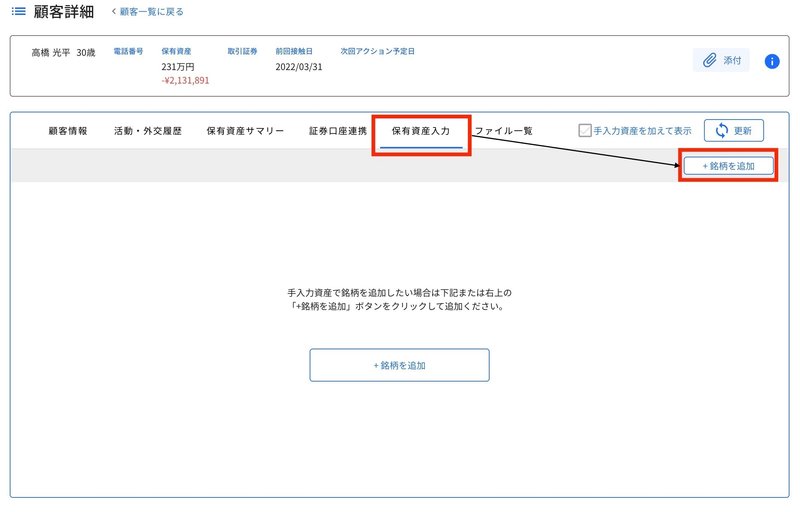Select the 保有資産入力 tab
Image resolution: width=800 pixels, height=512 pixels.
coord(421,132)
